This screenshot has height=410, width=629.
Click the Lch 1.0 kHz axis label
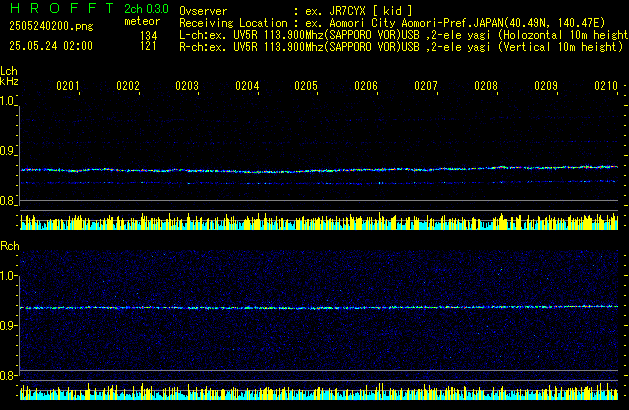tap(8, 101)
